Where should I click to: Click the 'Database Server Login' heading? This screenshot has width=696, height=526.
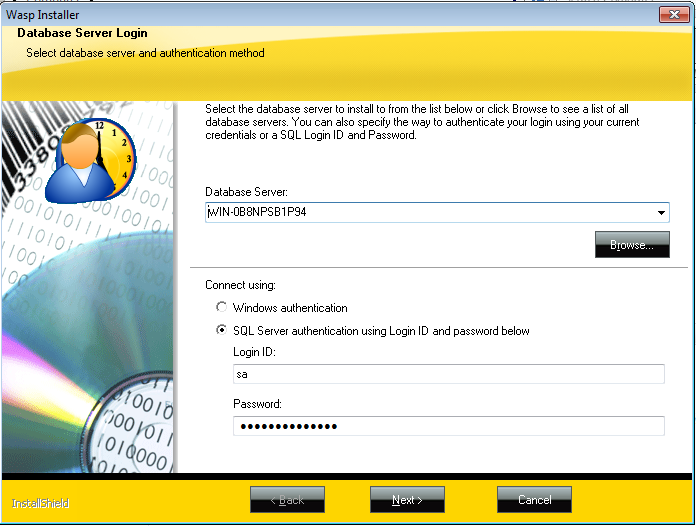click(82, 33)
